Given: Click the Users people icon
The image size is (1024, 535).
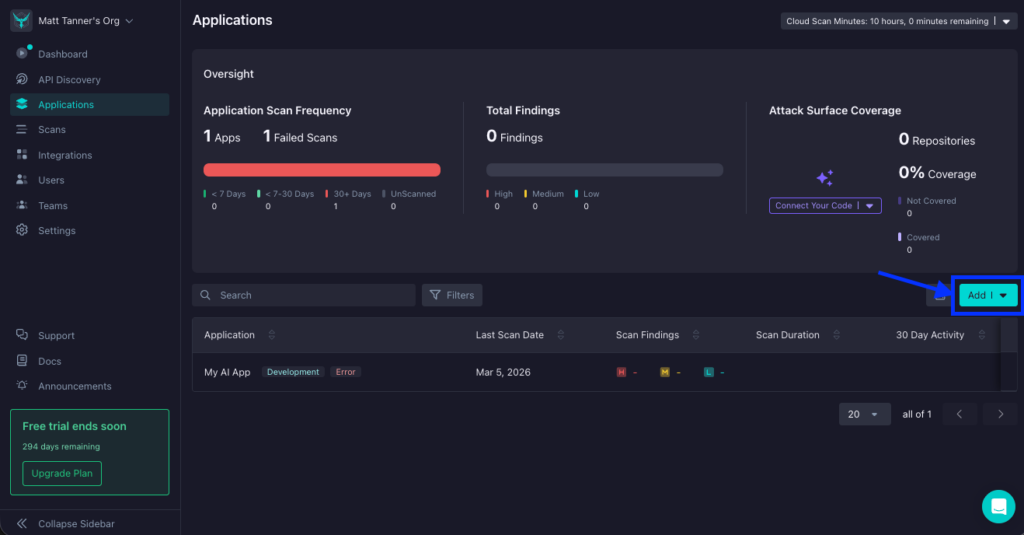Looking at the screenshot, I should (22, 180).
